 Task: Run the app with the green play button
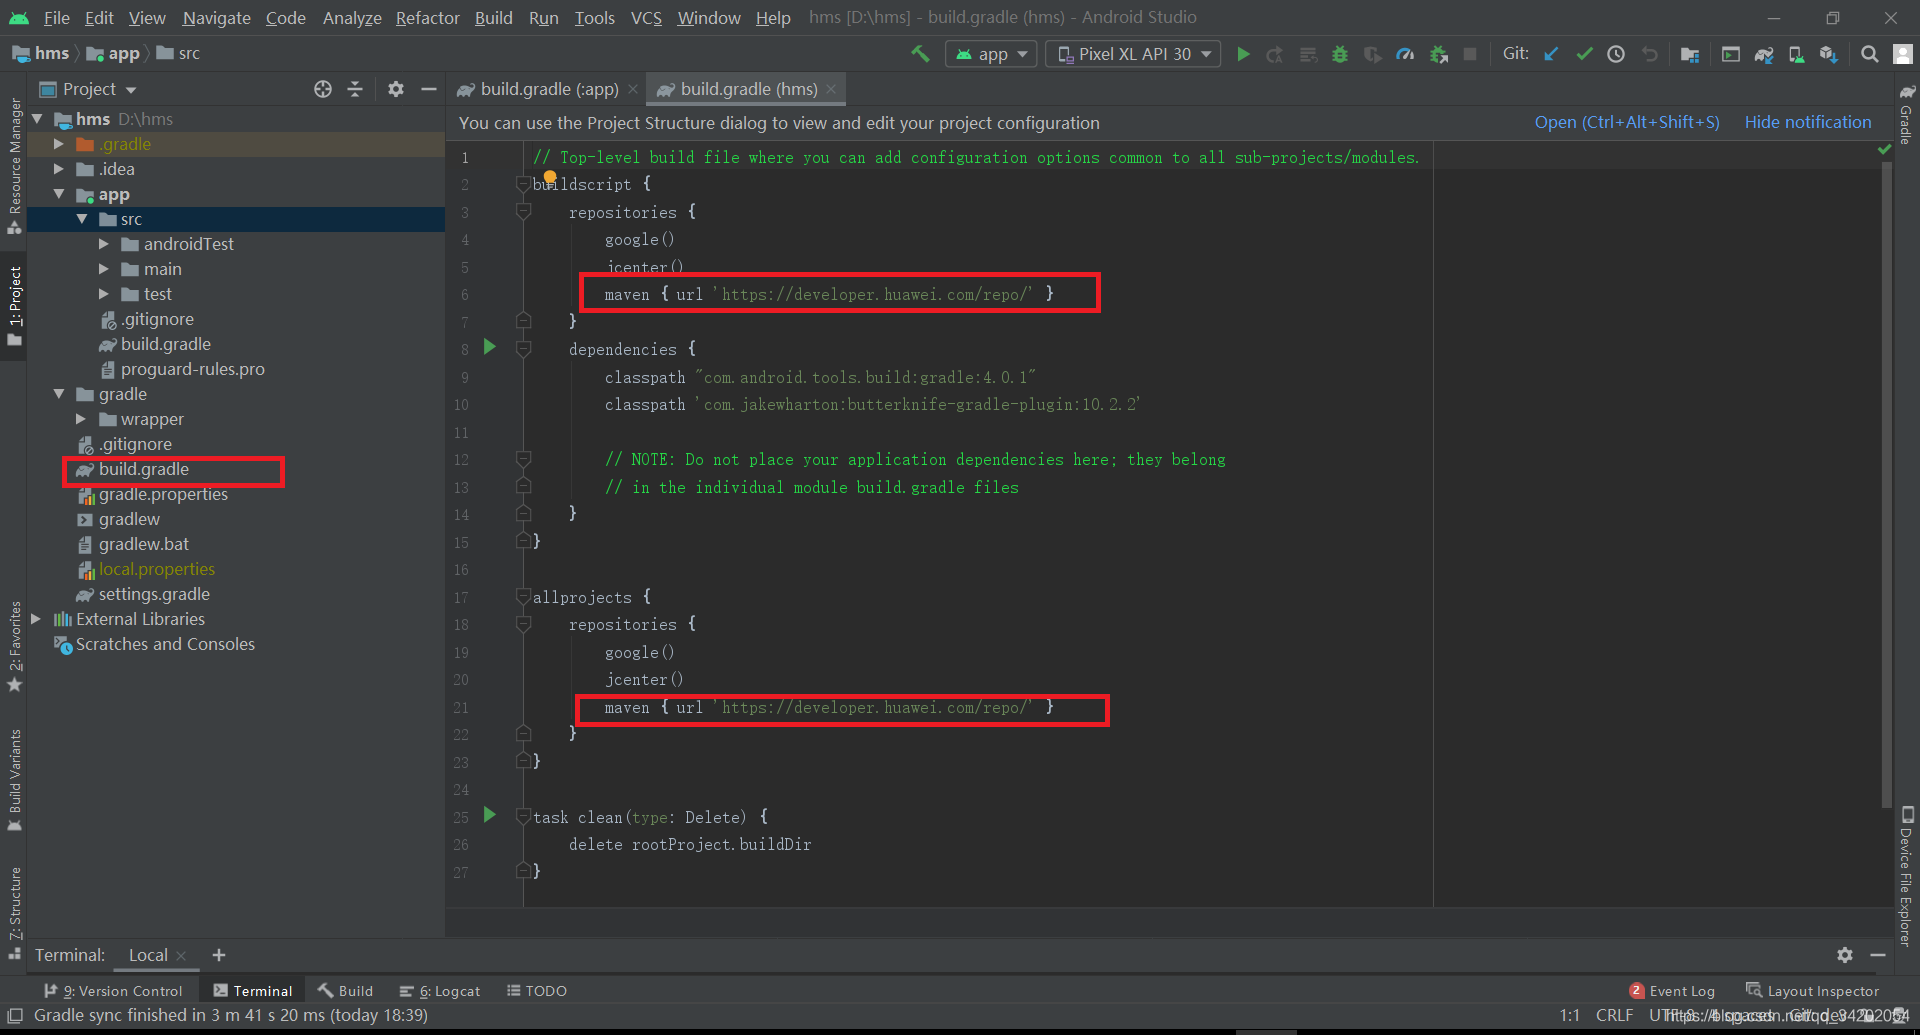(x=1243, y=54)
